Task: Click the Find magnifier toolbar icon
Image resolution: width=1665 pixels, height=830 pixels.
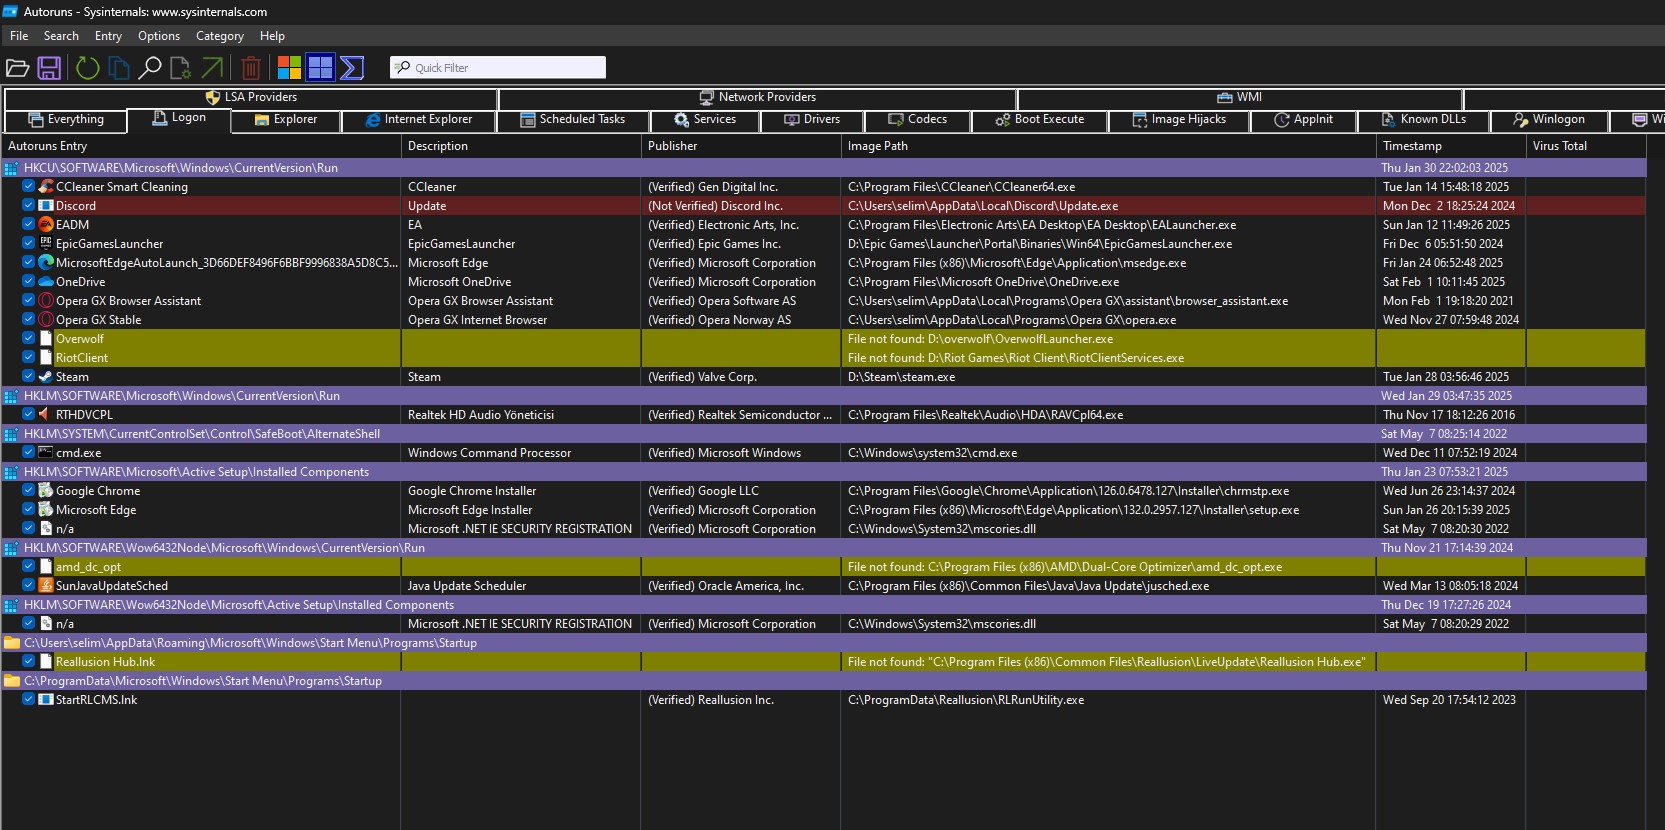Action: pyautogui.click(x=150, y=68)
